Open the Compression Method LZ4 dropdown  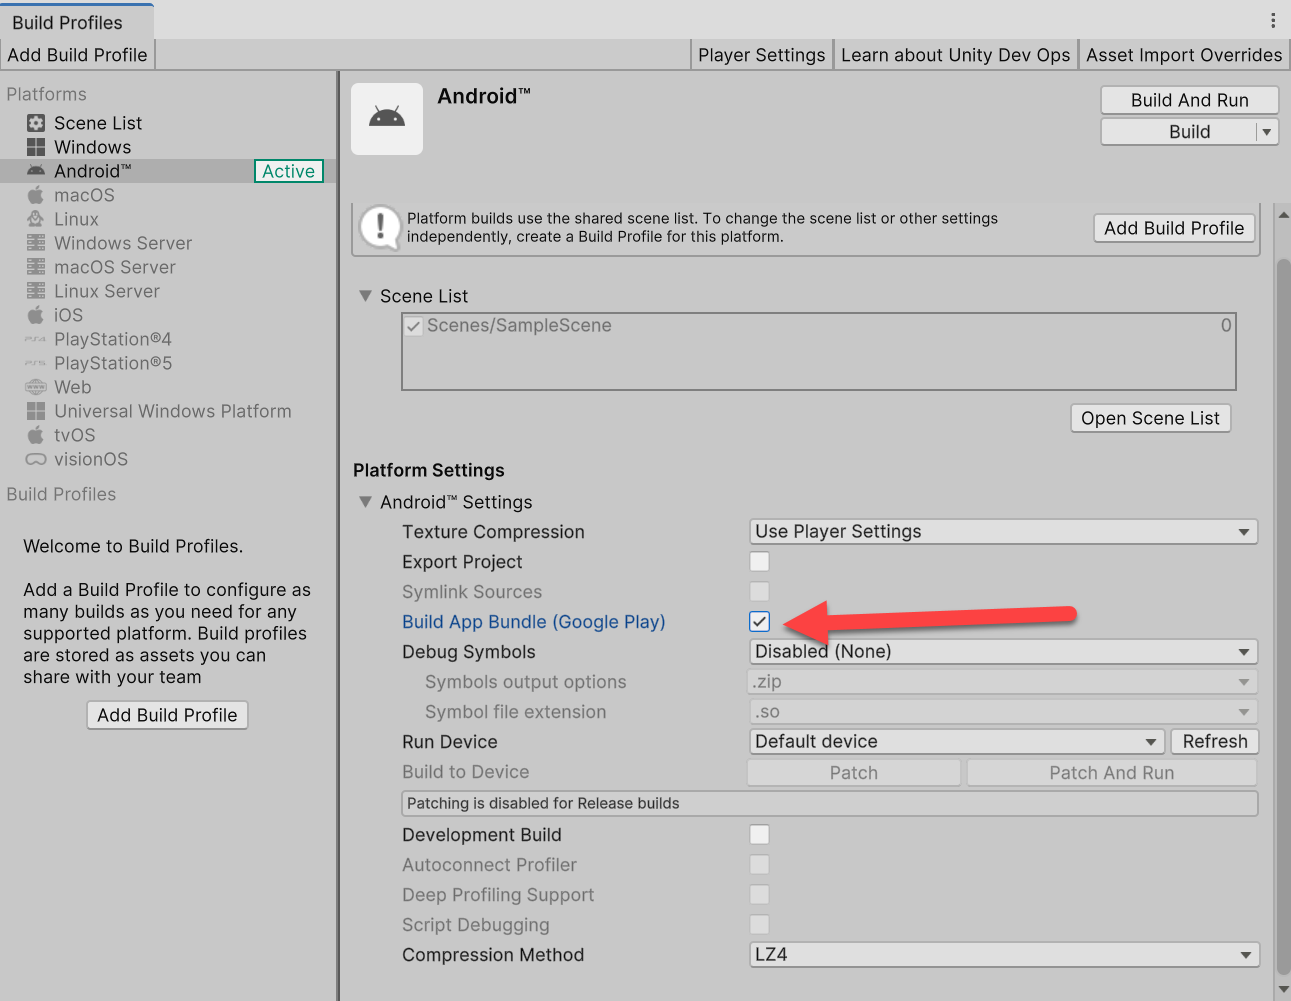pyautogui.click(x=1003, y=955)
